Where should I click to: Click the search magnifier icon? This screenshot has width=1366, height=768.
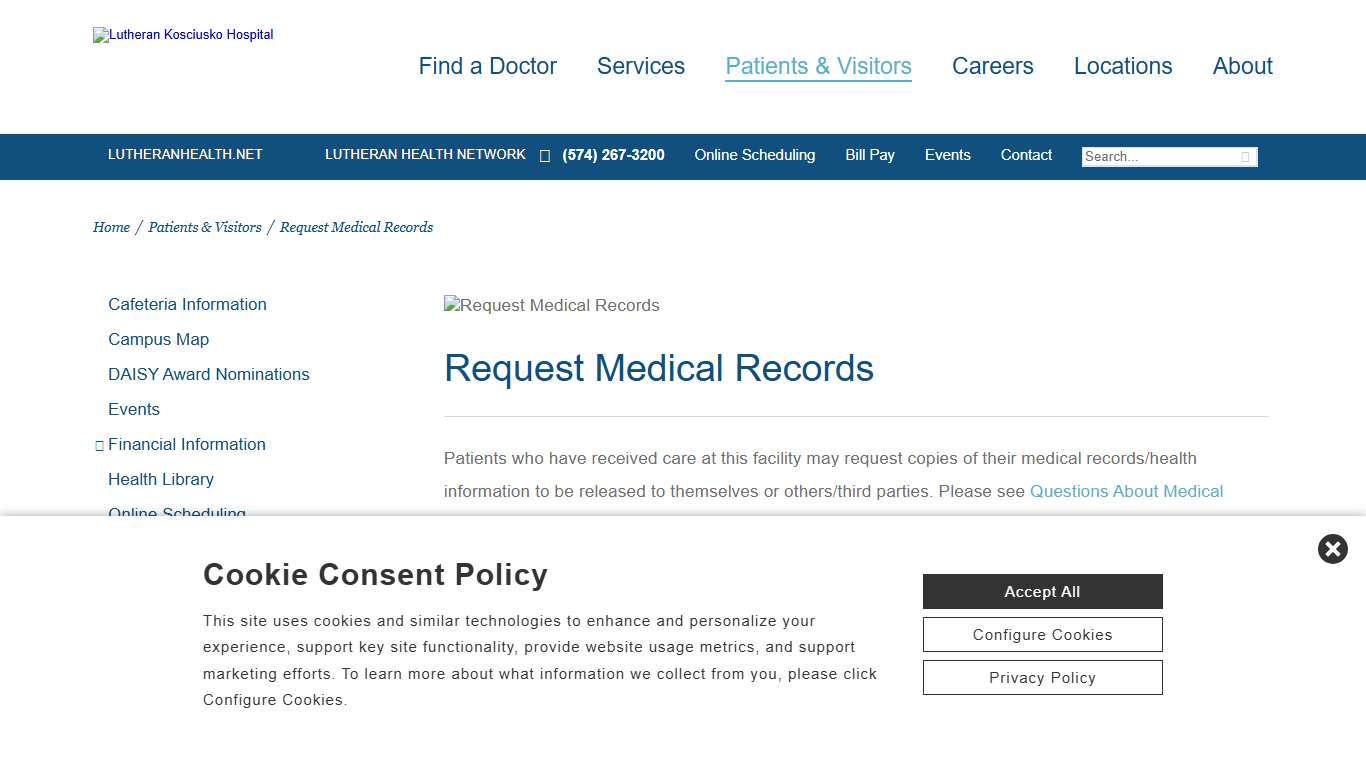click(1246, 156)
